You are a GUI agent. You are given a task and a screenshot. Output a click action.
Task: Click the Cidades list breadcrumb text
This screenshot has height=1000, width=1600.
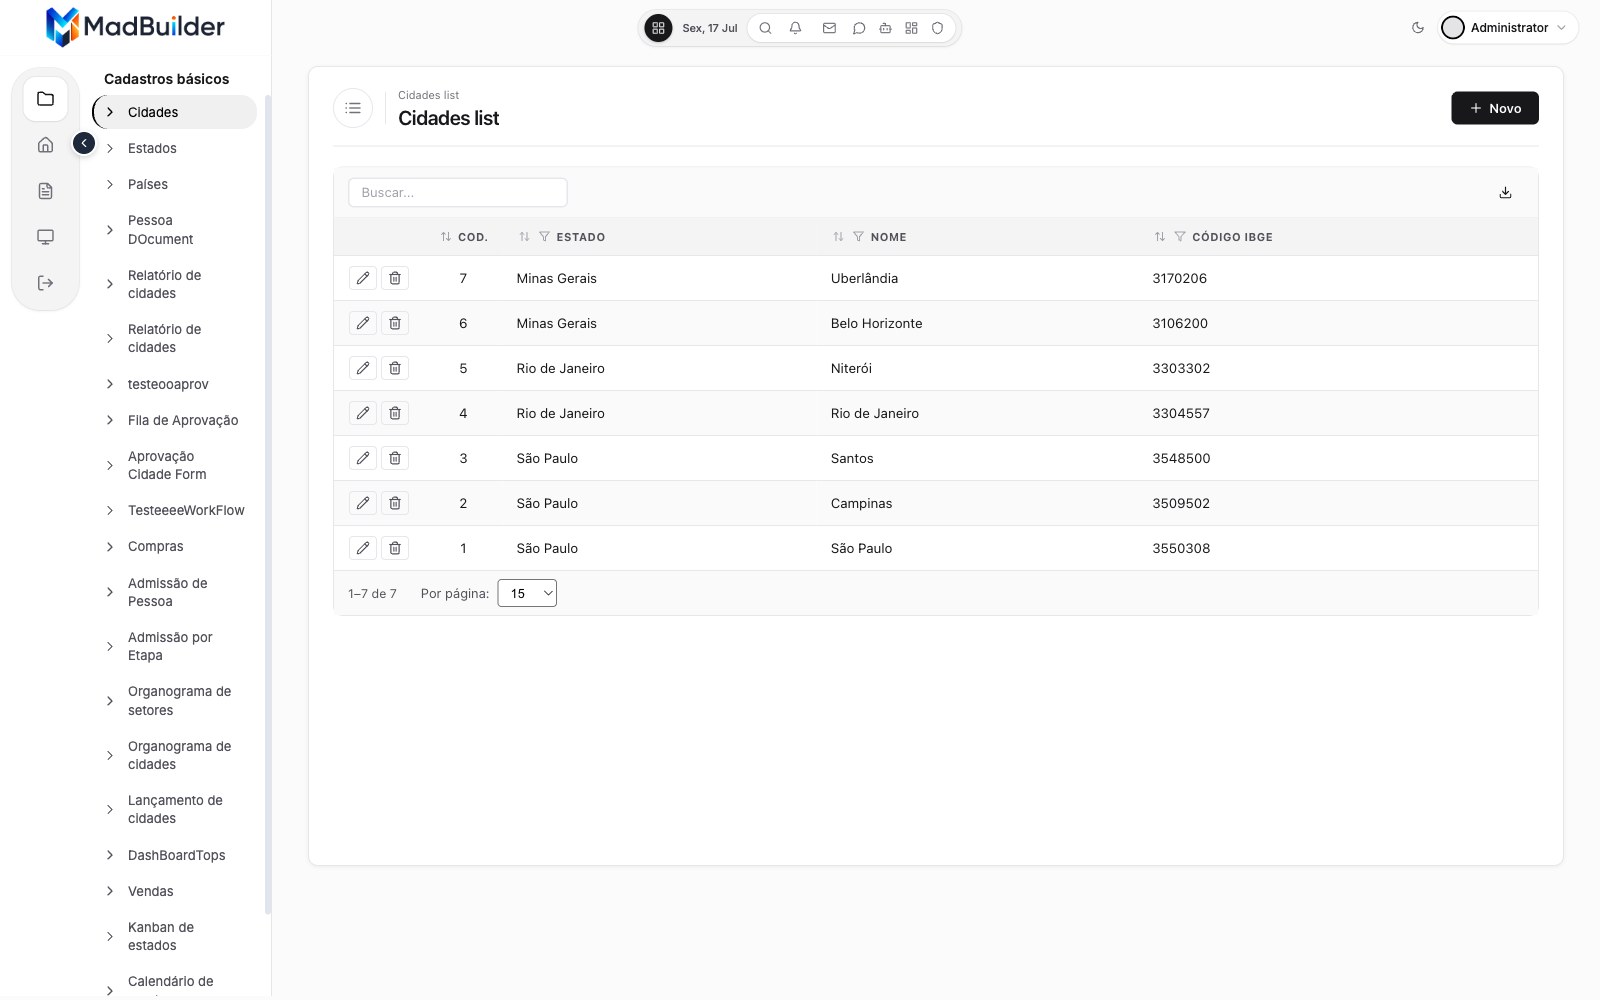428,95
